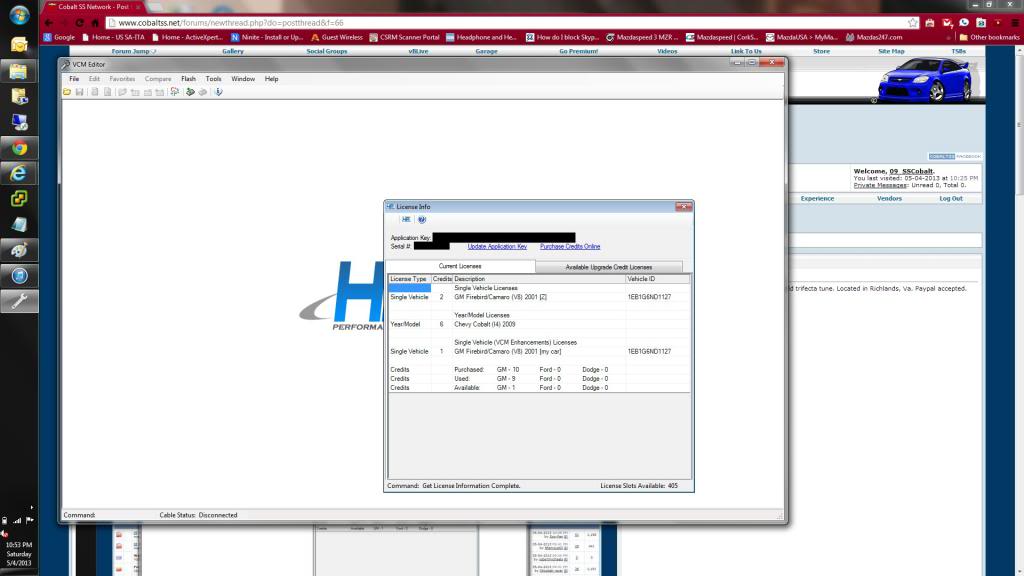Open Private Messages link

pos(880,185)
